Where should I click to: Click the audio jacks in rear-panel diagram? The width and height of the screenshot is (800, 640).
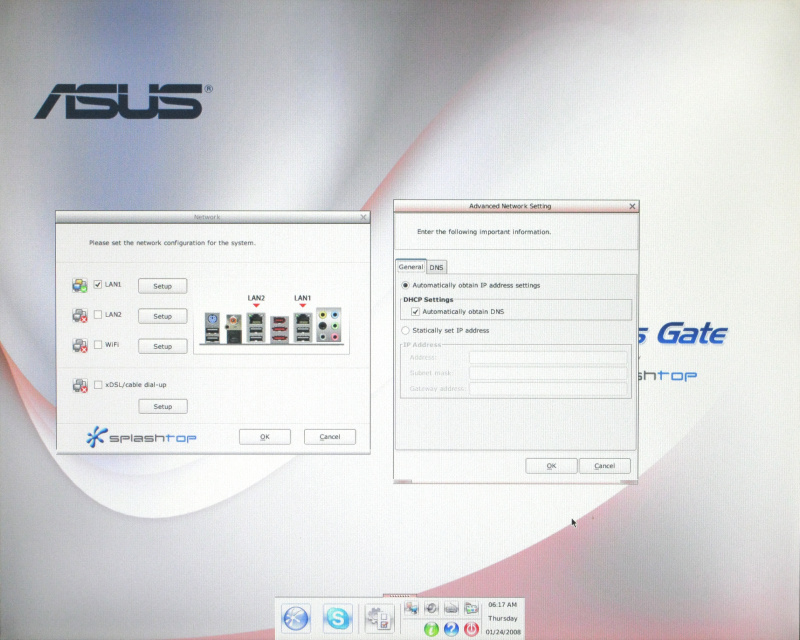click(x=329, y=324)
